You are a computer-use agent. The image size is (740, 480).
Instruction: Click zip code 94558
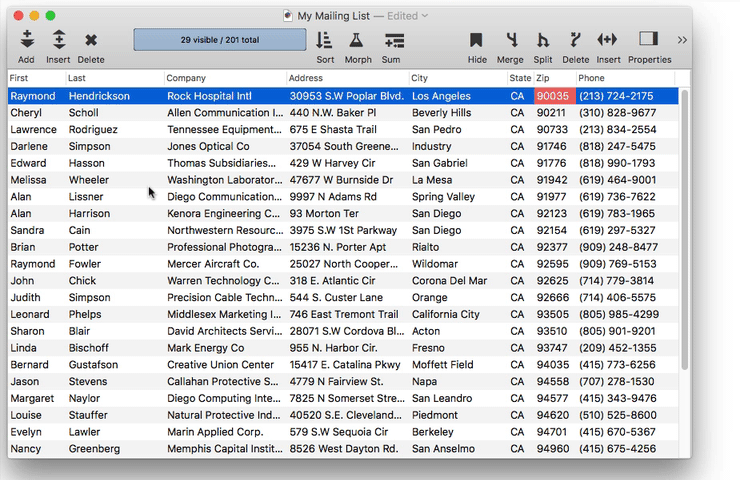pyautogui.click(x=552, y=381)
